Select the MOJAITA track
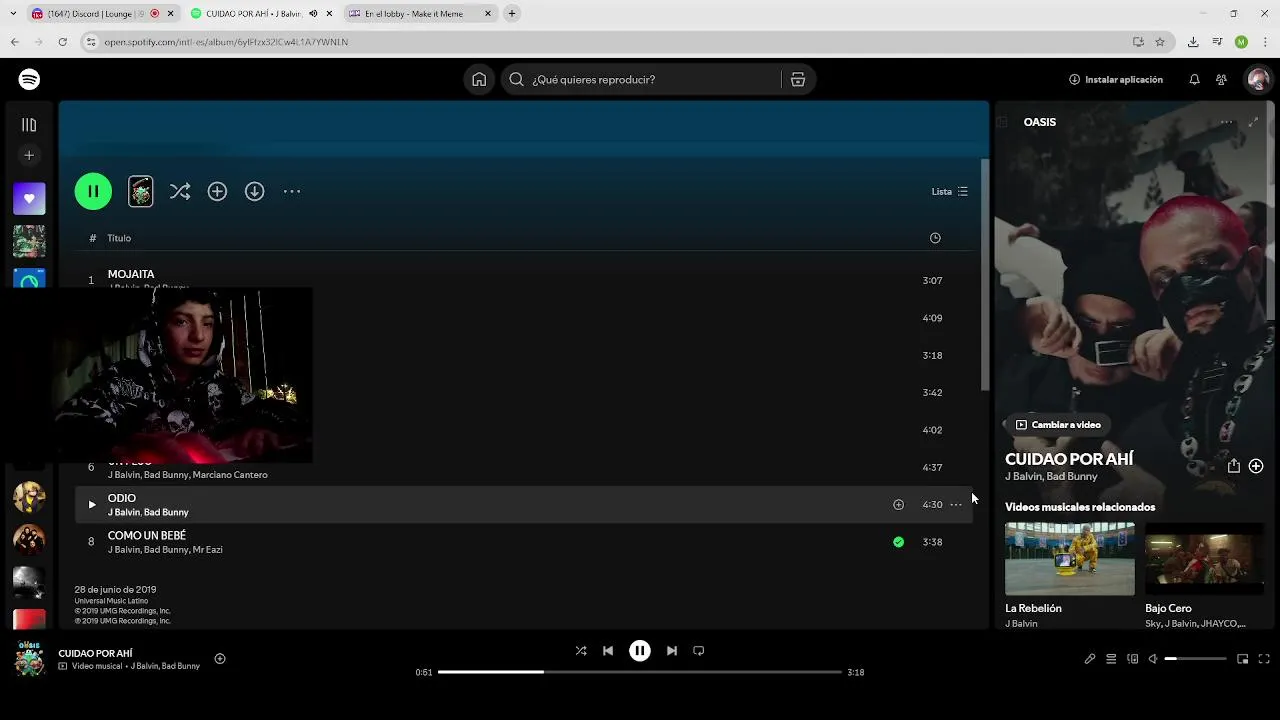The width and height of the screenshot is (1280, 720). tap(131, 274)
